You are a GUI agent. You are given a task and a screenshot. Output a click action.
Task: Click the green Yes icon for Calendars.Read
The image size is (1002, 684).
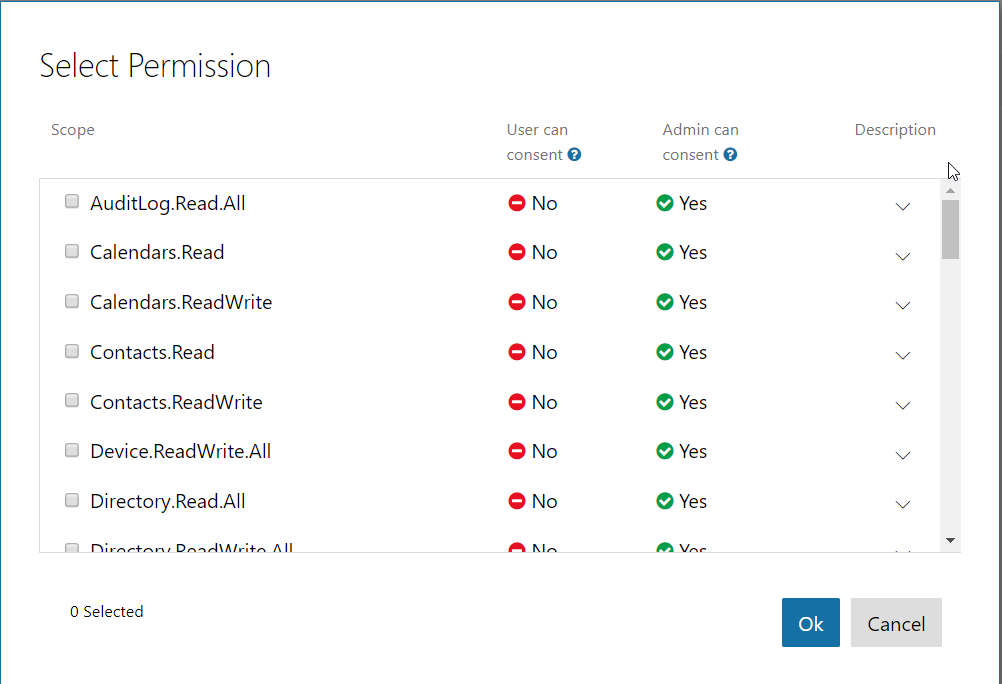[665, 252]
